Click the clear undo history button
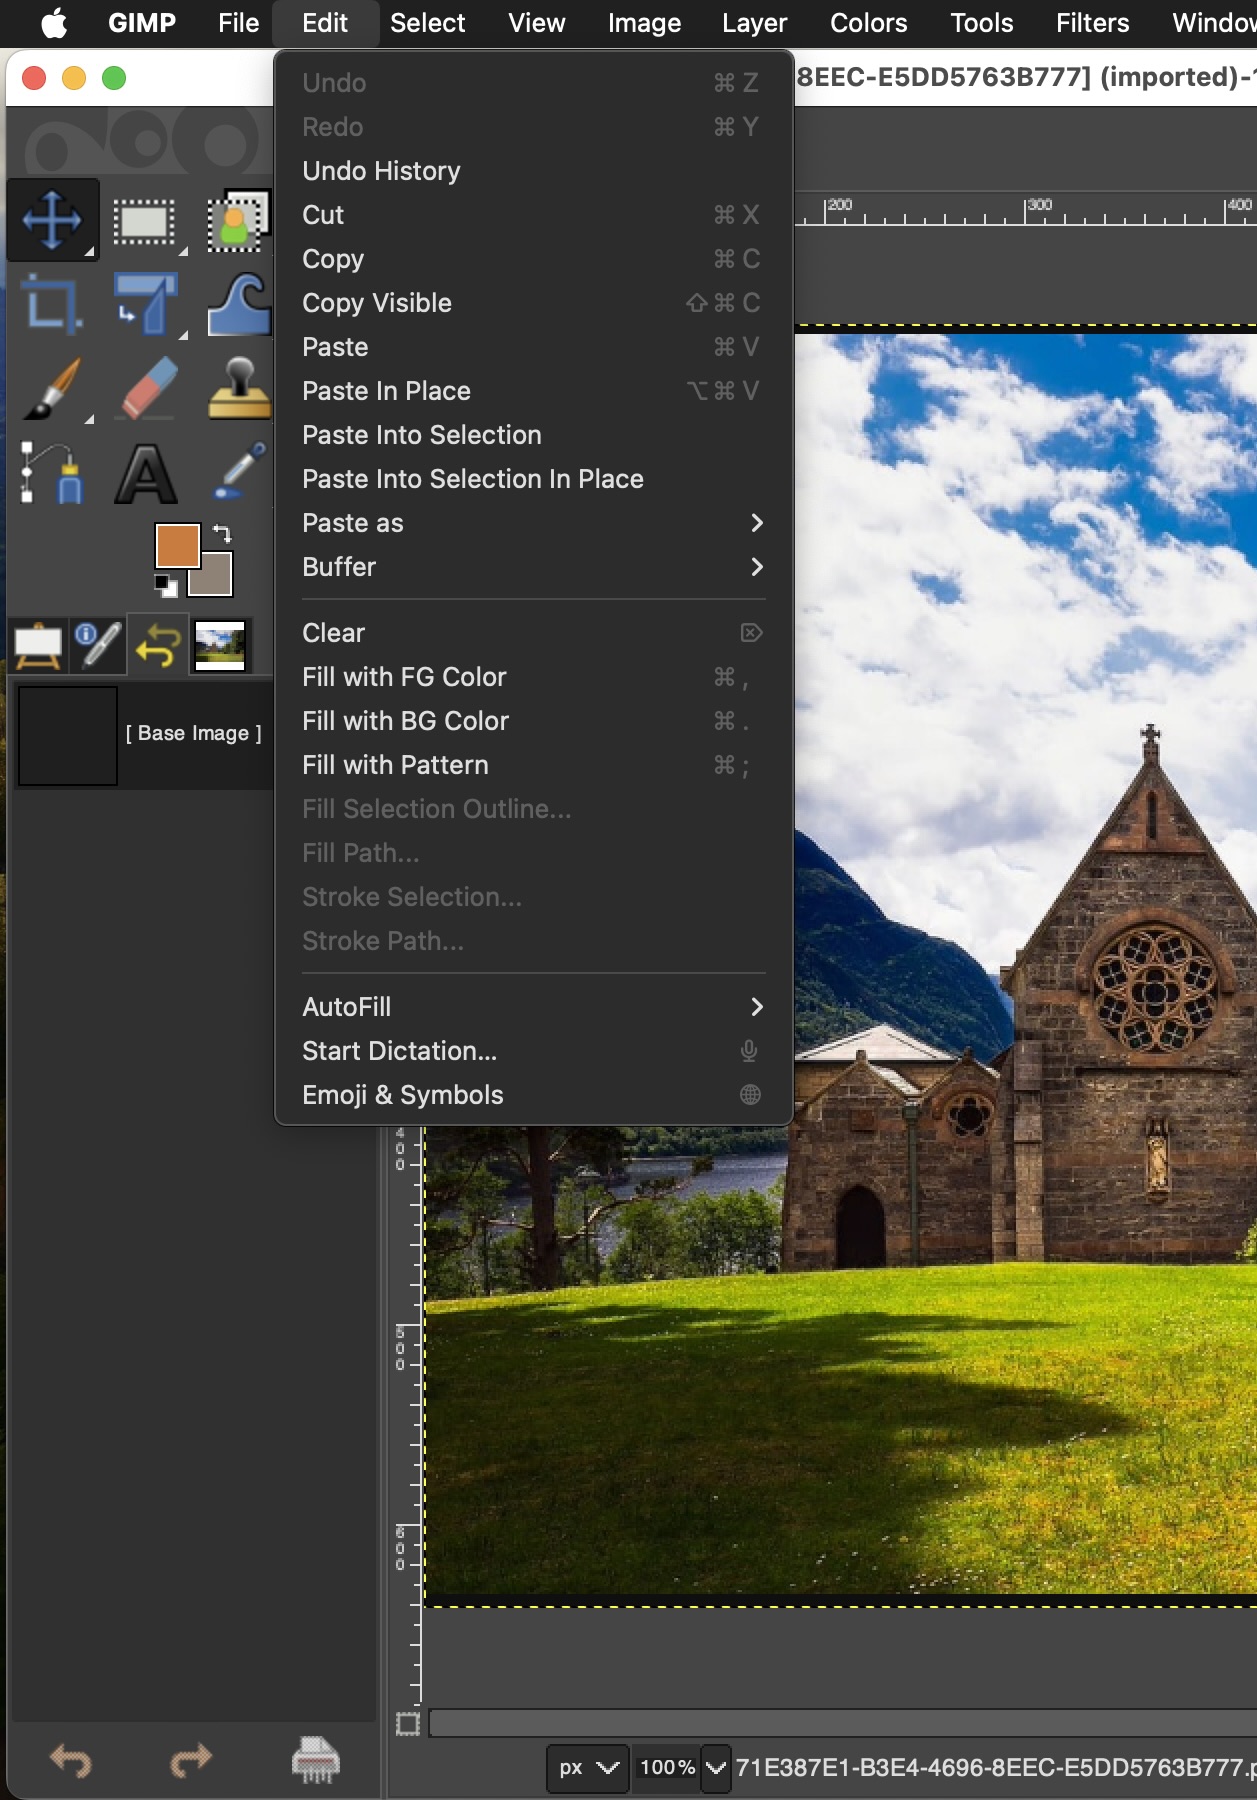 click(x=315, y=1761)
